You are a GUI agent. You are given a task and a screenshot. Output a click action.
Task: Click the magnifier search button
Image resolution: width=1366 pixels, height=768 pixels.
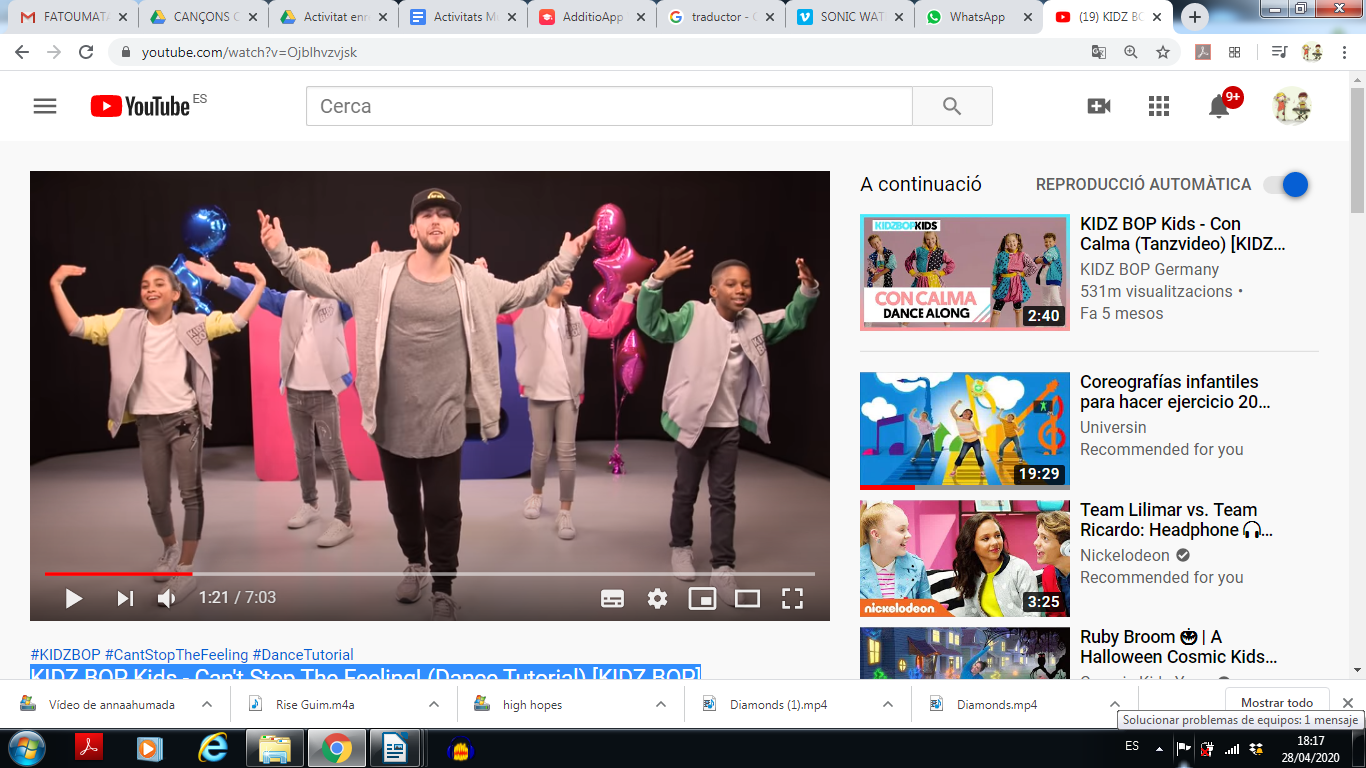pos(952,106)
